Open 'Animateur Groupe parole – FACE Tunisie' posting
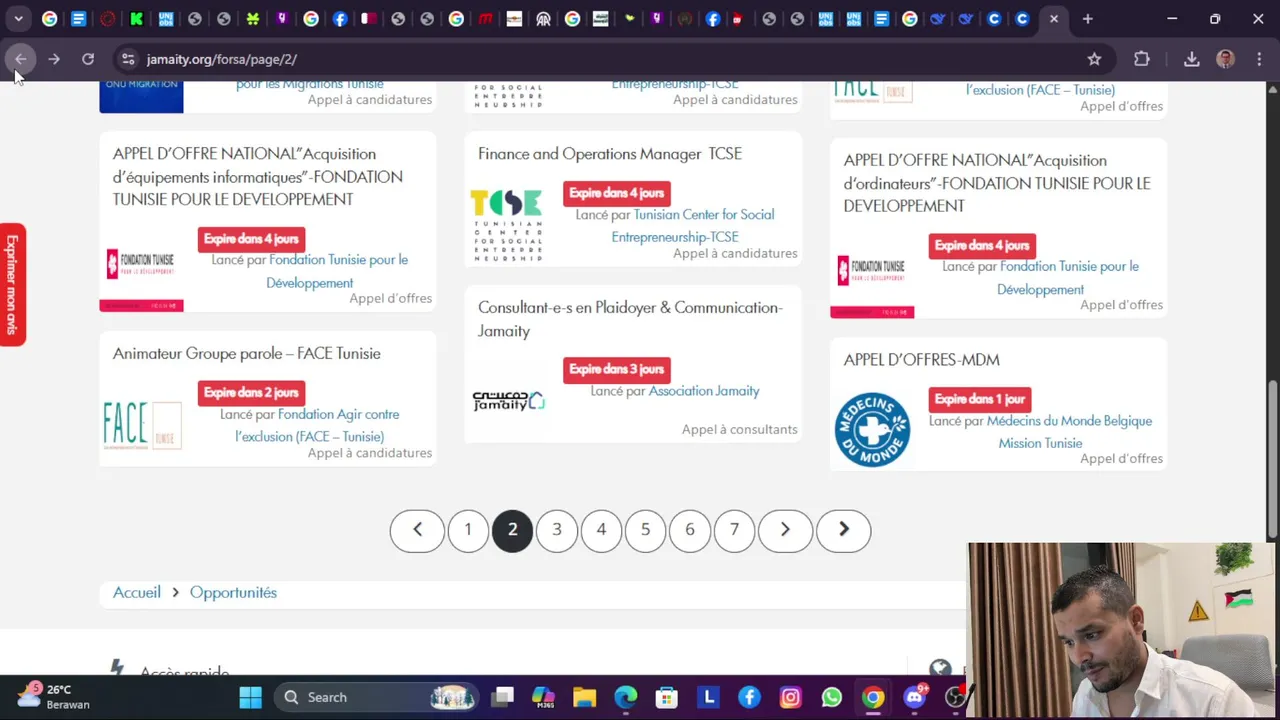The width and height of the screenshot is (1280, 720). (x=247, y=354)
